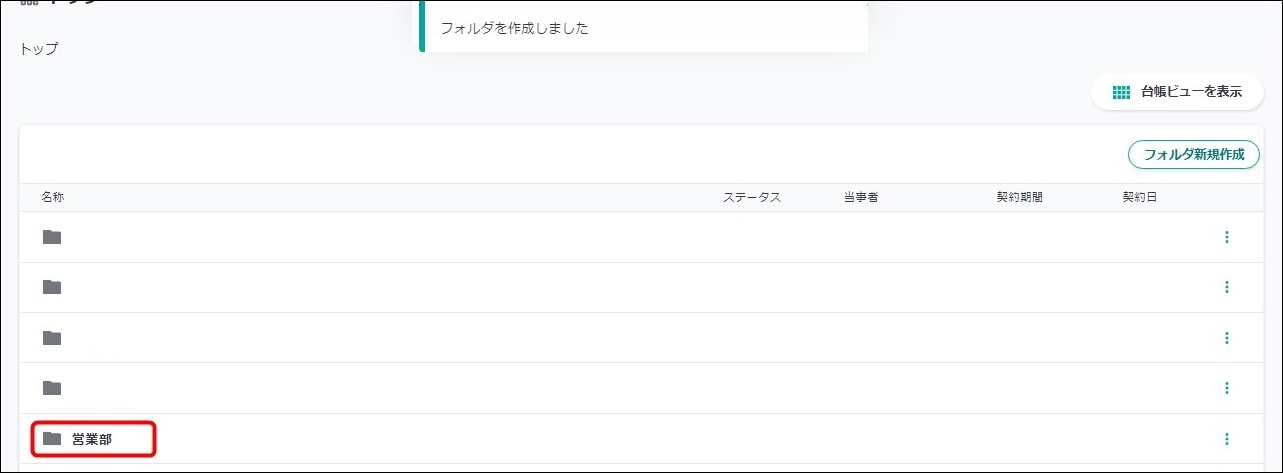The width and height of the screenshot is (1283, 473).
Task: Click the フォルダ新規作成 button
Action: tap(1193, 154)
